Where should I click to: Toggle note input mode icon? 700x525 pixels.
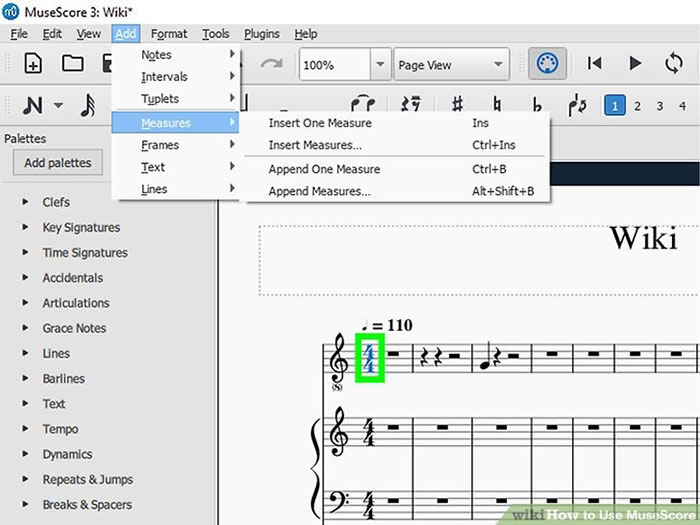point(33,105)
